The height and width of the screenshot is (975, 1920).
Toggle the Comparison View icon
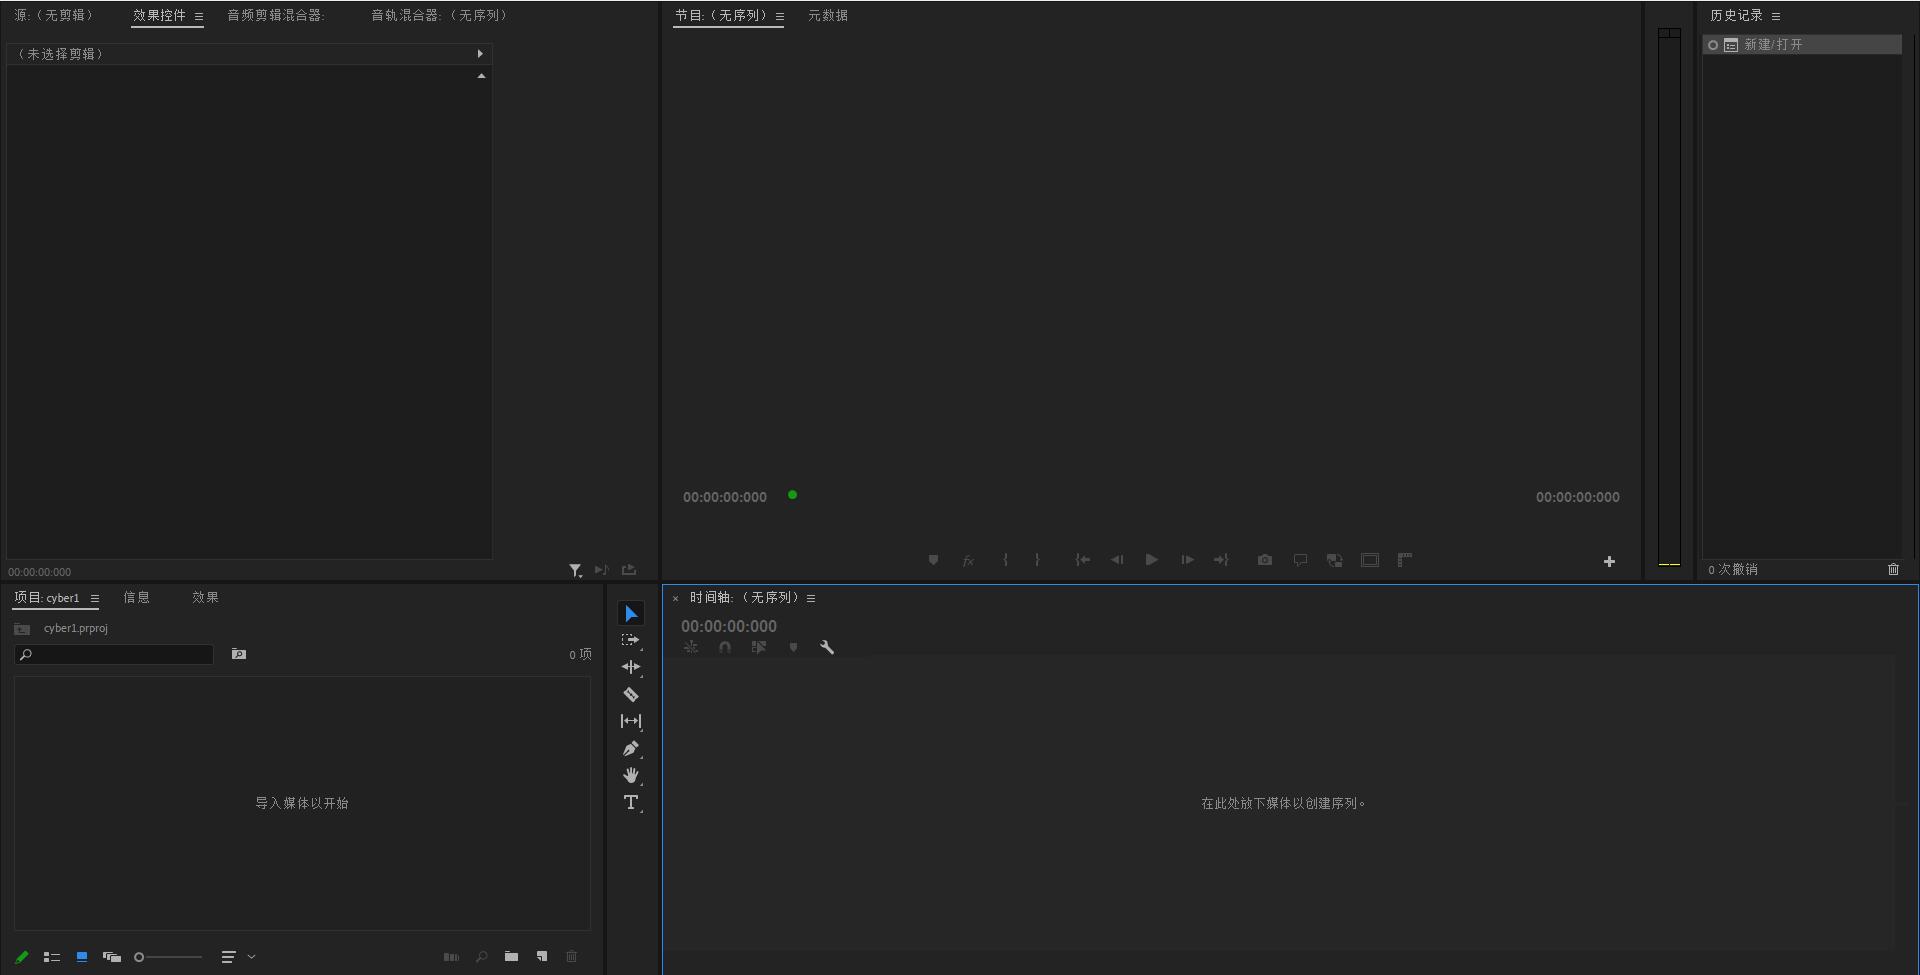[x=1334, y=560]
